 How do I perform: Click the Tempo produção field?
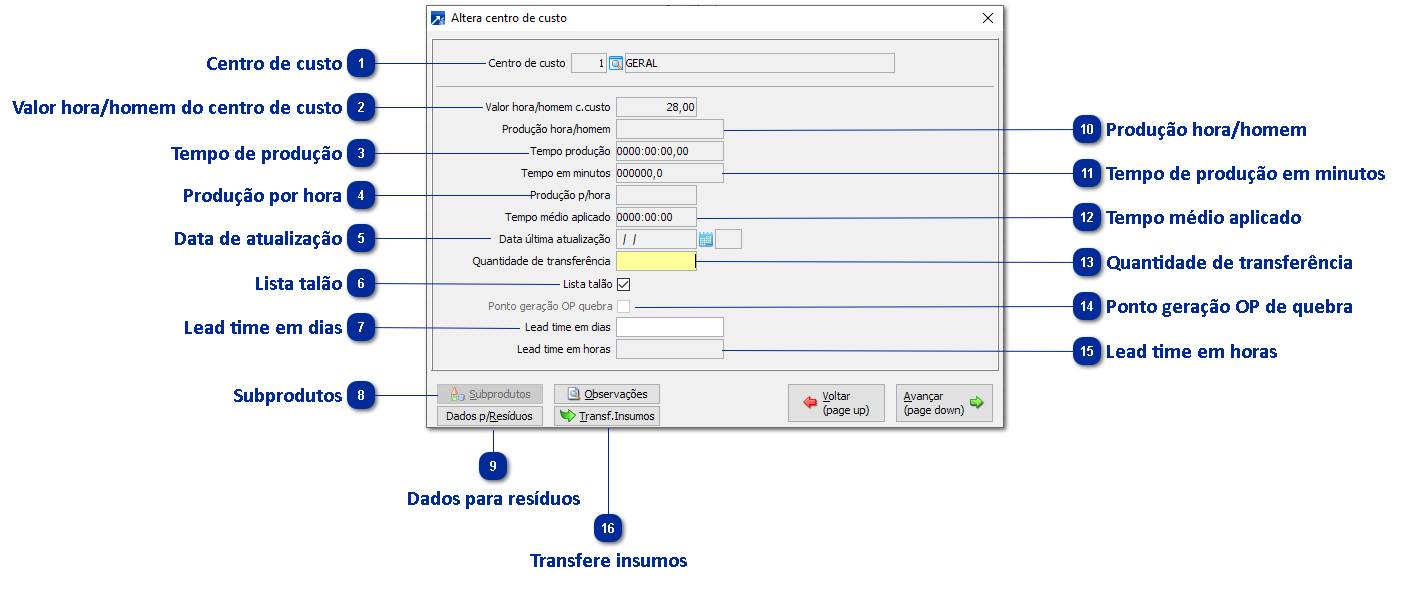point(669,151)
